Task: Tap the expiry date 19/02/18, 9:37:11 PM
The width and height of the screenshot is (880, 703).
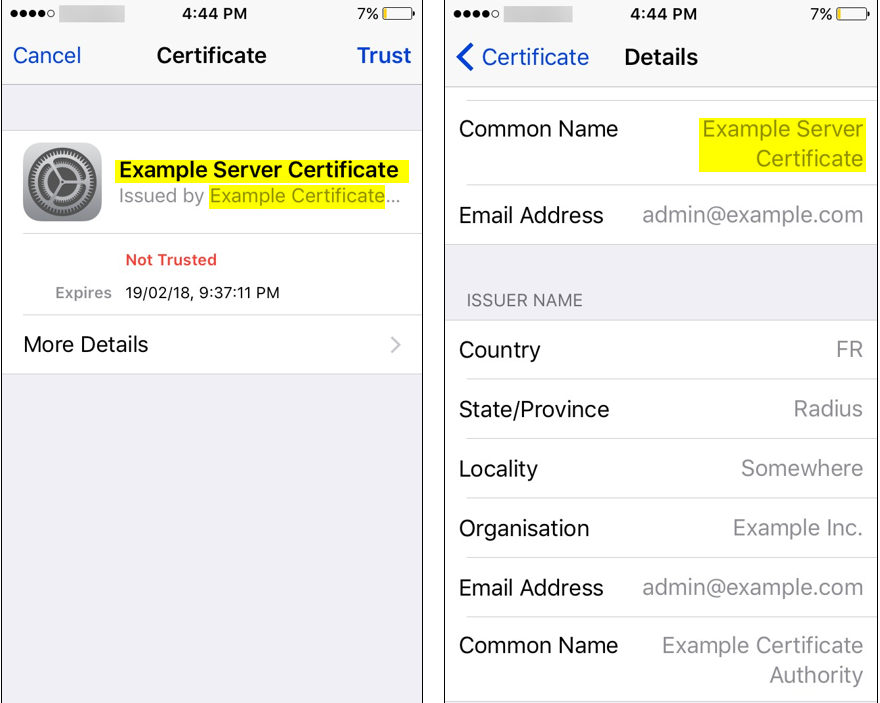Action: point(202,293)
